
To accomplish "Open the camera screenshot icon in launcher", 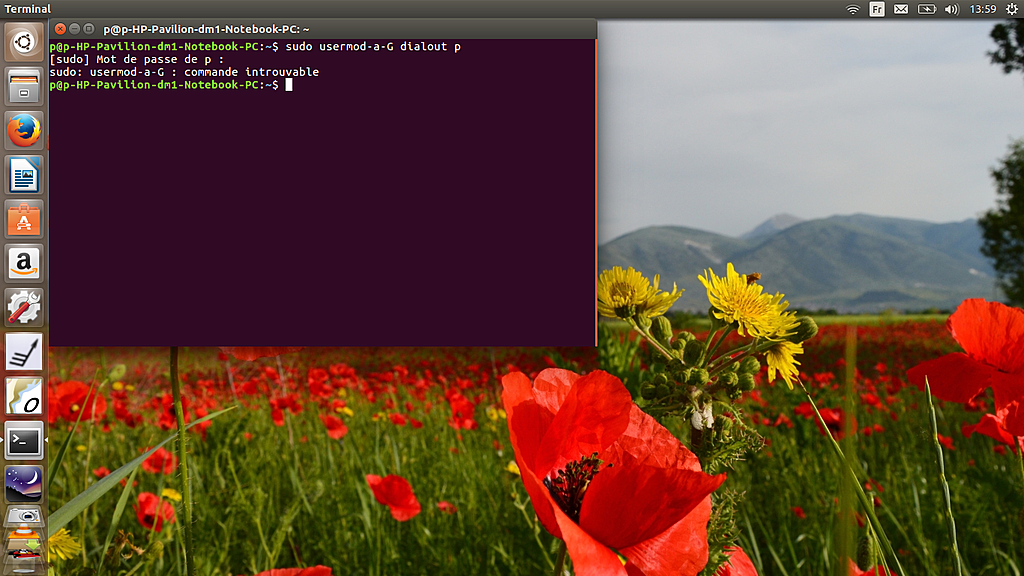I will [x=24, y=517].
